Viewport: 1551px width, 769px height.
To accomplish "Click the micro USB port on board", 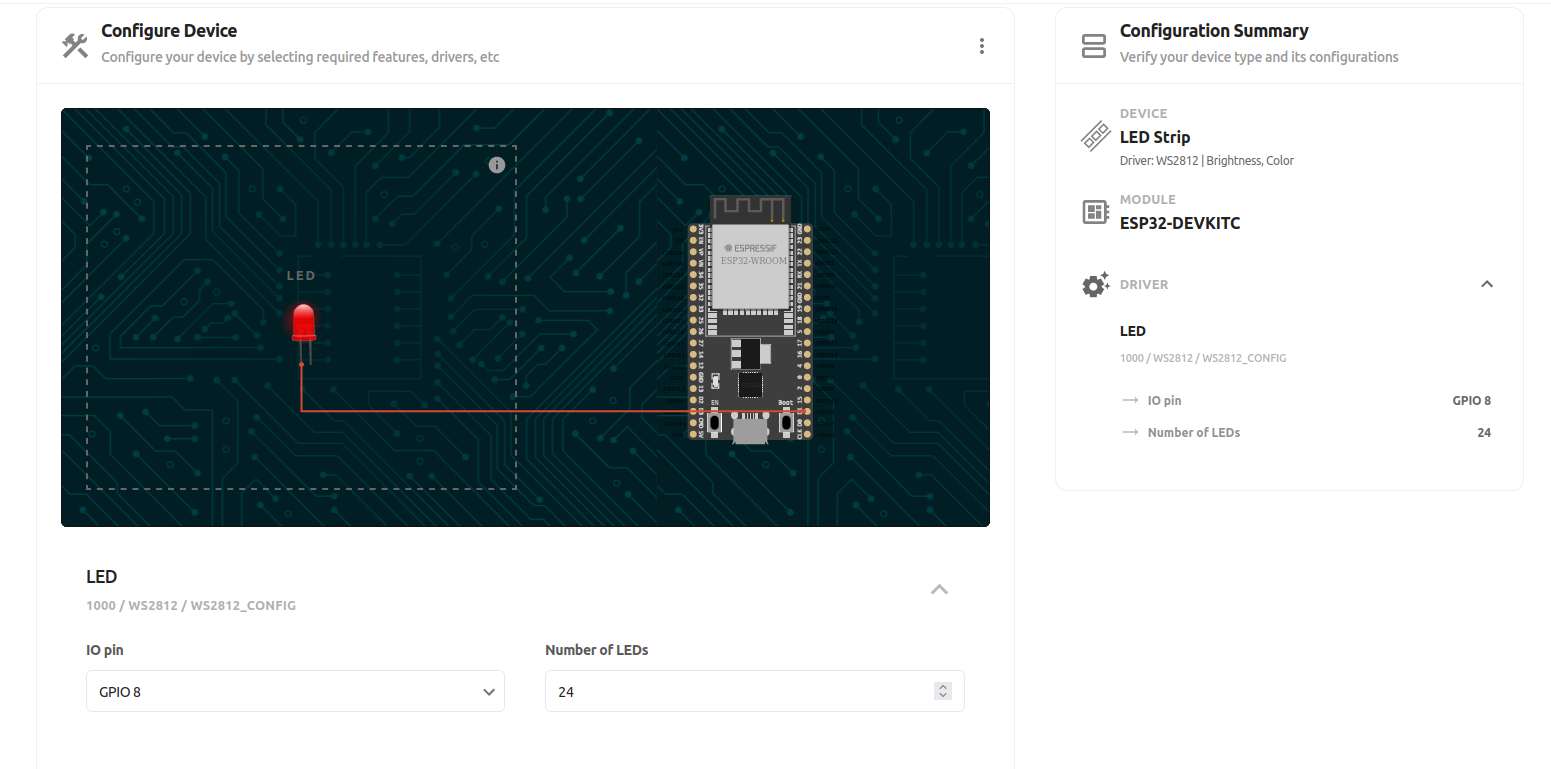I will pos(750,430).
